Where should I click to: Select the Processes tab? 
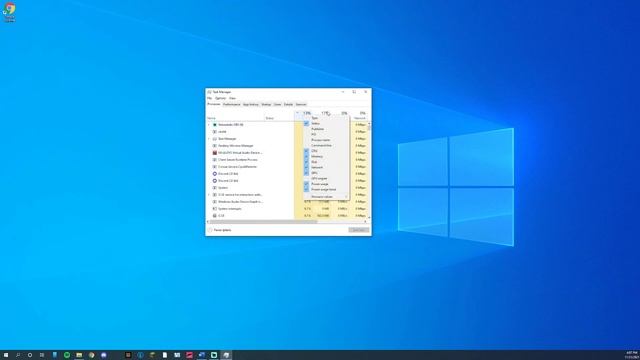click(214, 104)
